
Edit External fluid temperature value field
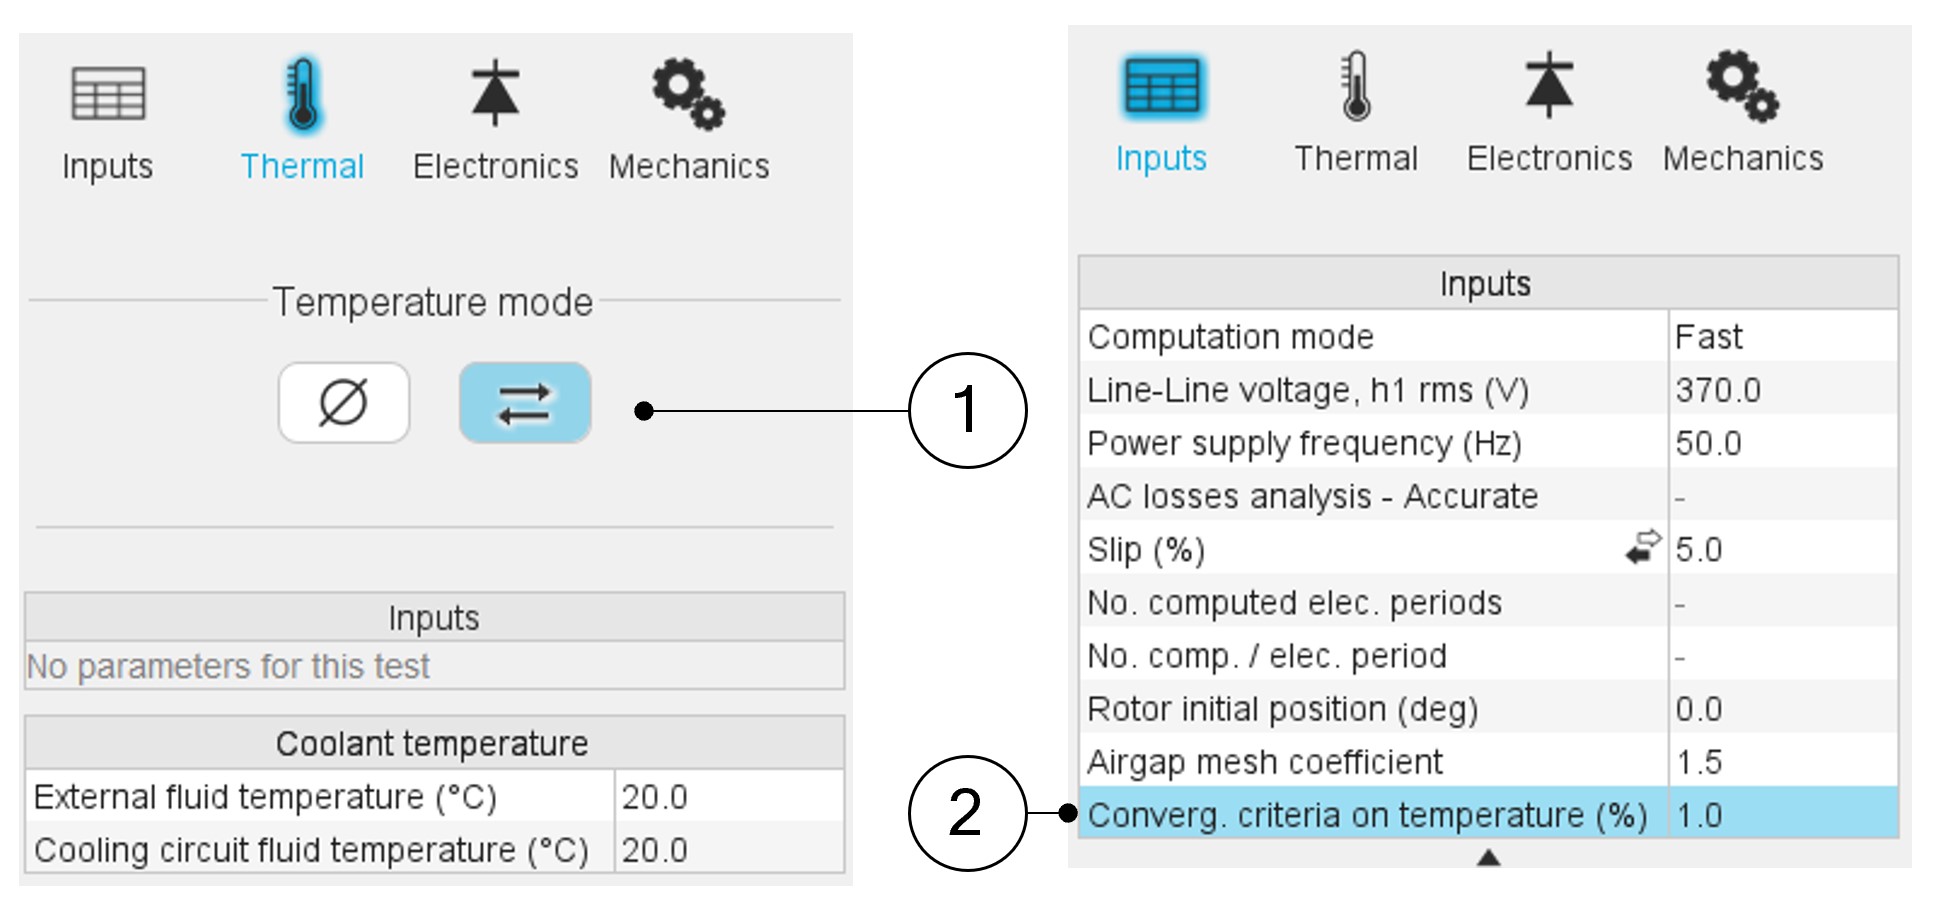tap(728, 797)
